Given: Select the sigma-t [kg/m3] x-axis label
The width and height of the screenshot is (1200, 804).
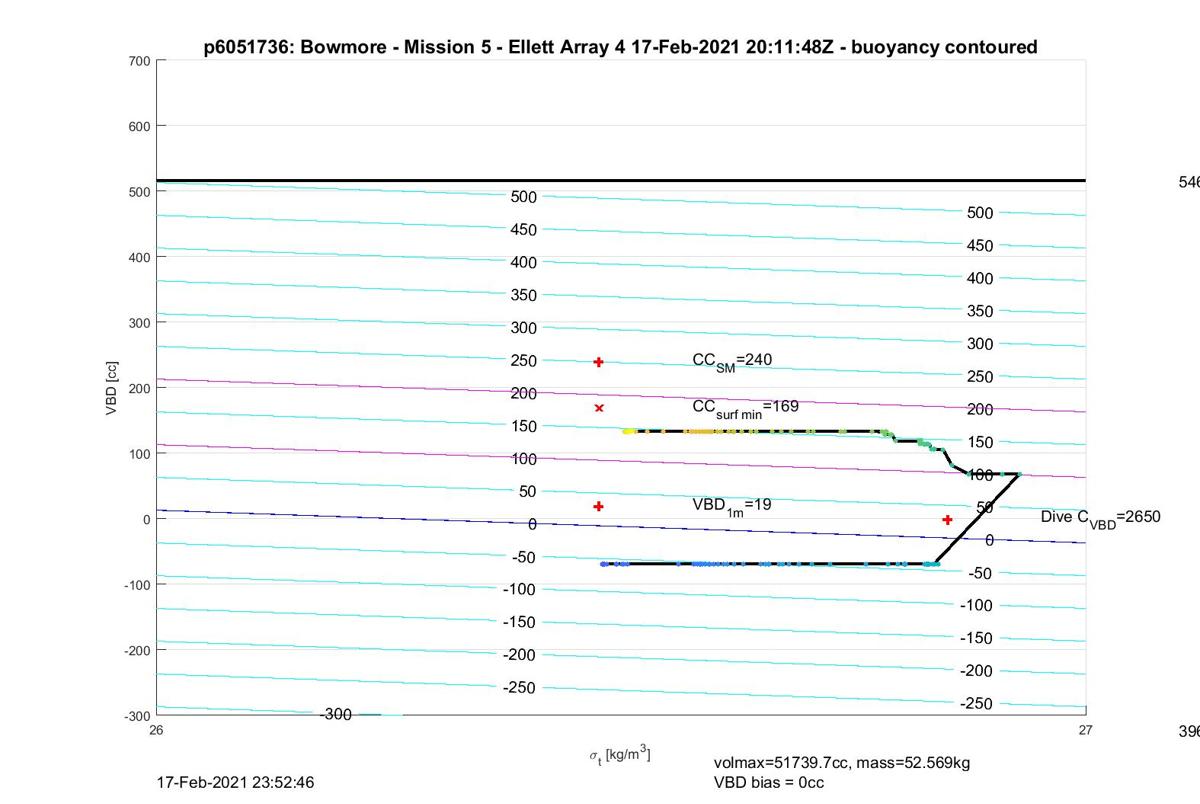Looking at the screenshot, I should 619,755.
